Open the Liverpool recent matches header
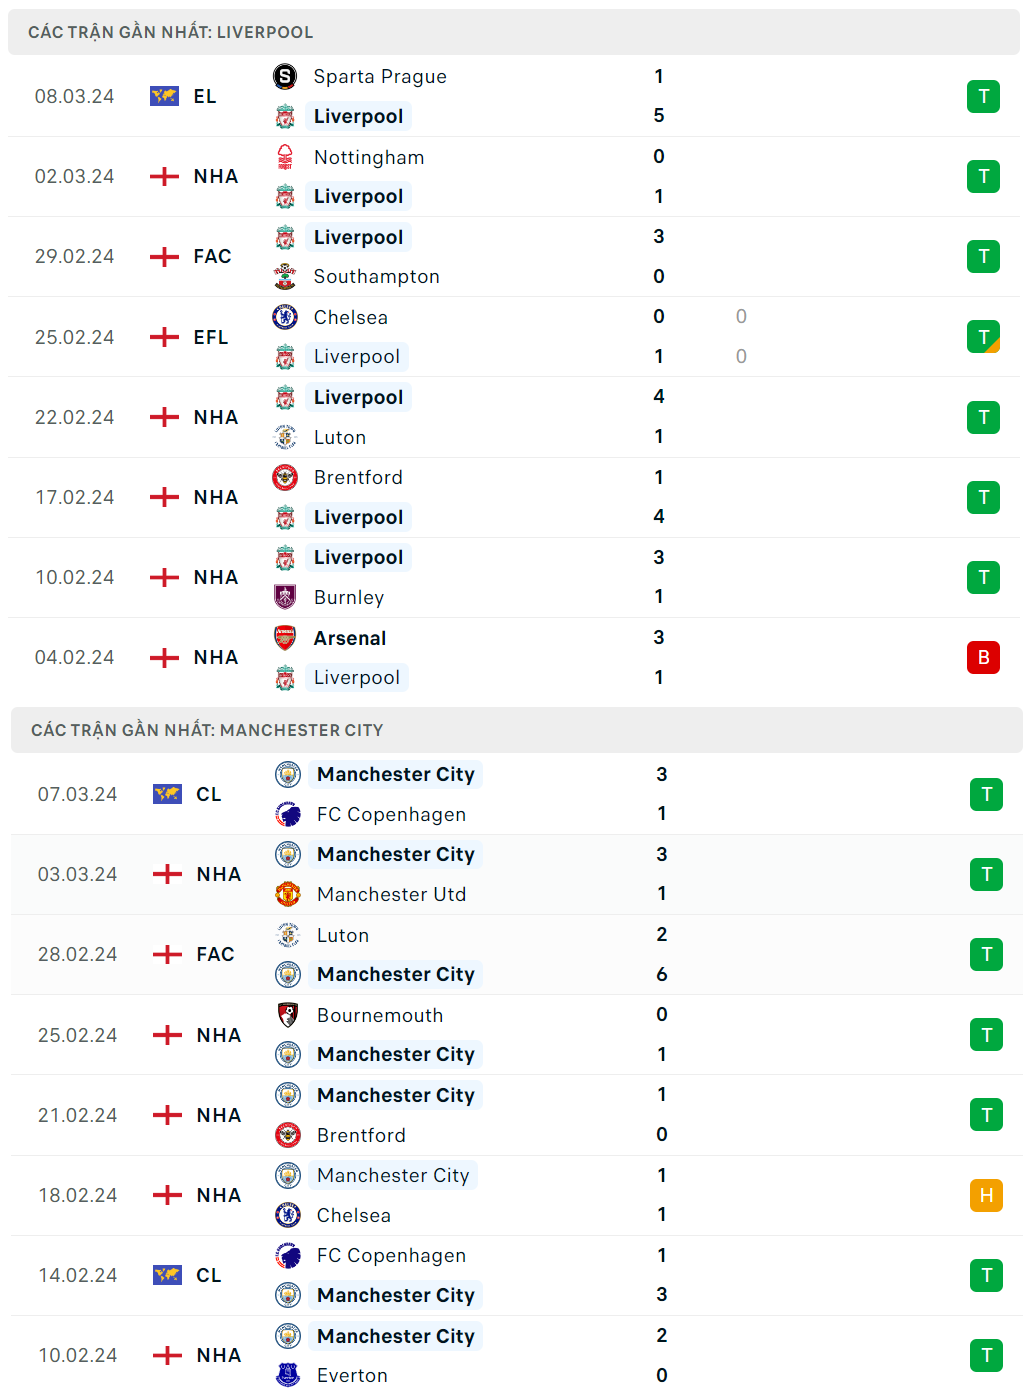 tap(170, 32)
